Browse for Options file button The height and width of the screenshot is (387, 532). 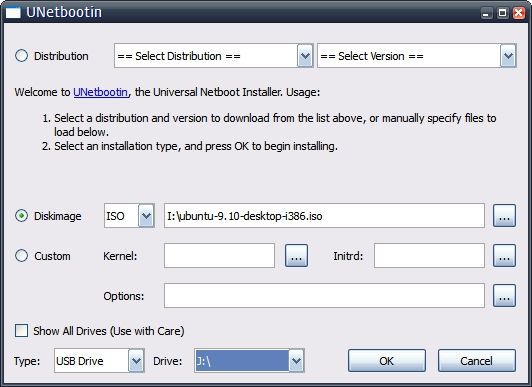505,296
